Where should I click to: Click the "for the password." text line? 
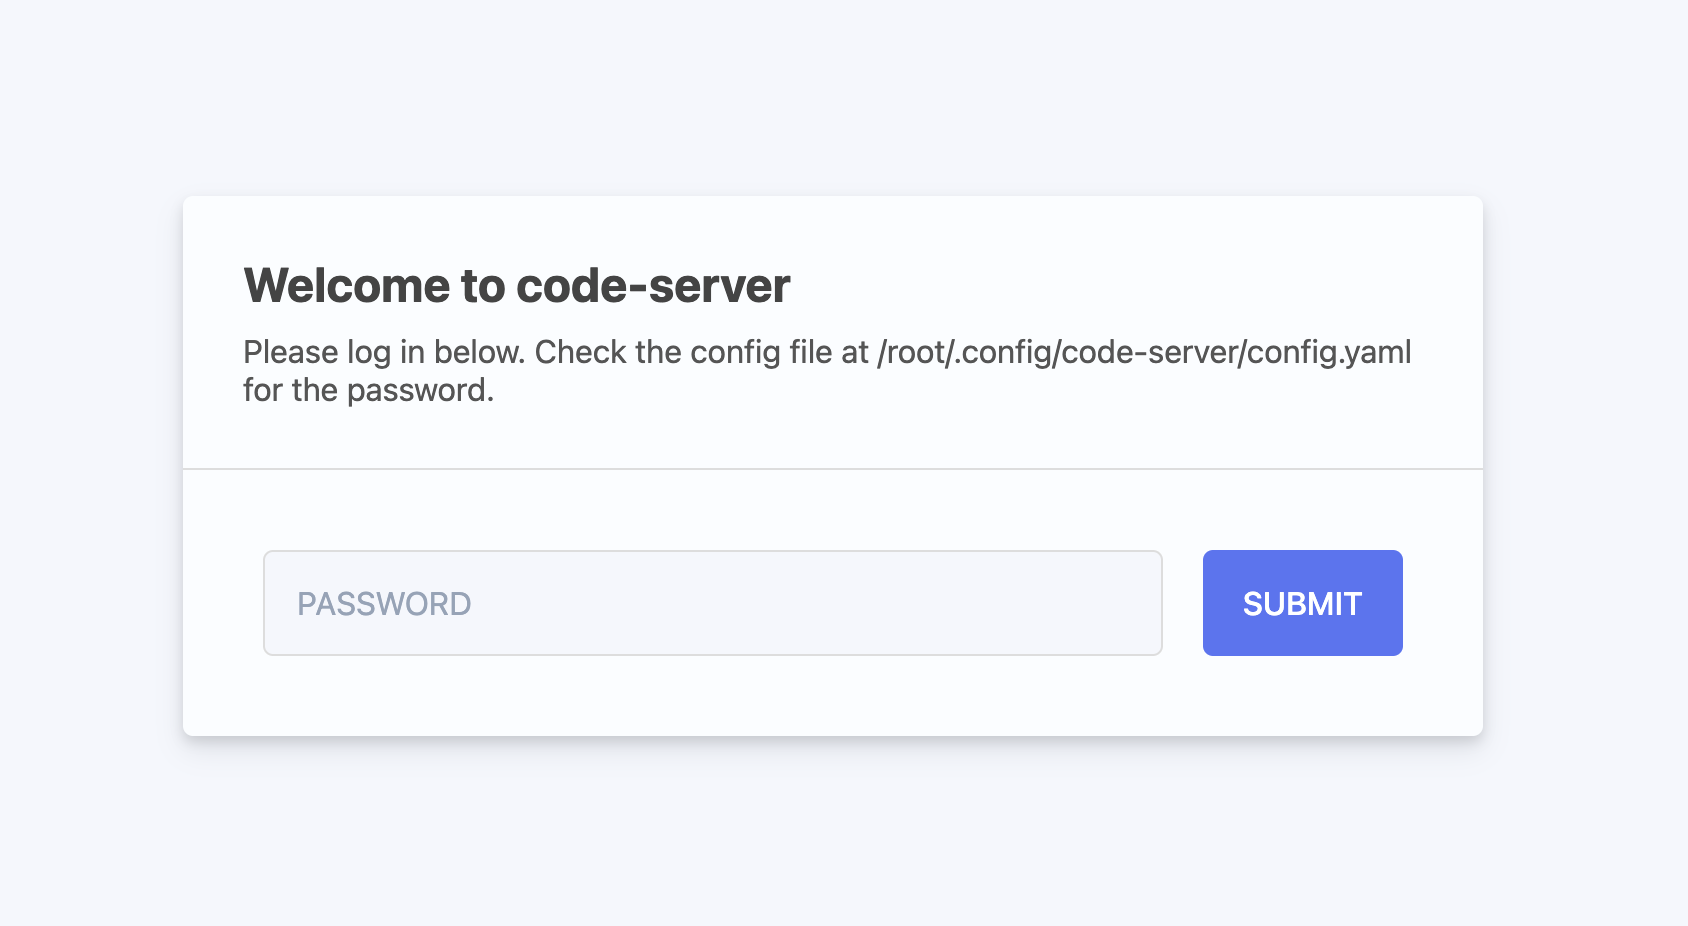click(x=369, y=390)
